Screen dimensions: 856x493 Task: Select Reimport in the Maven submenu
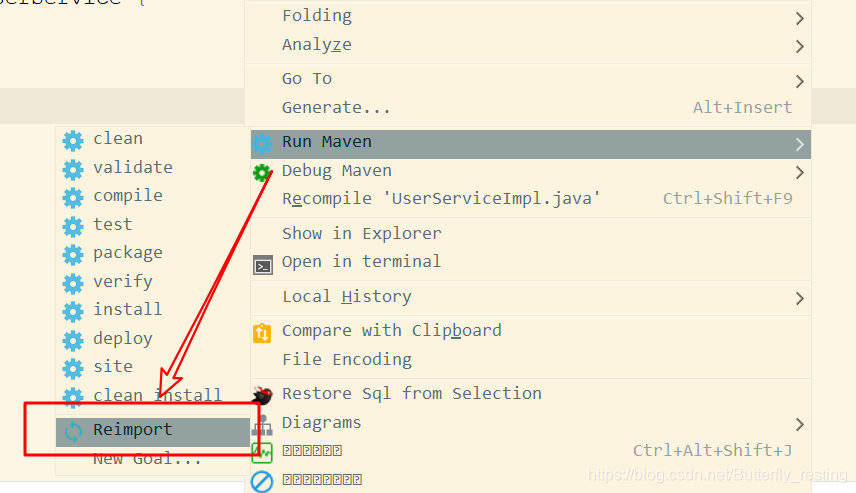tap(153, 432)
